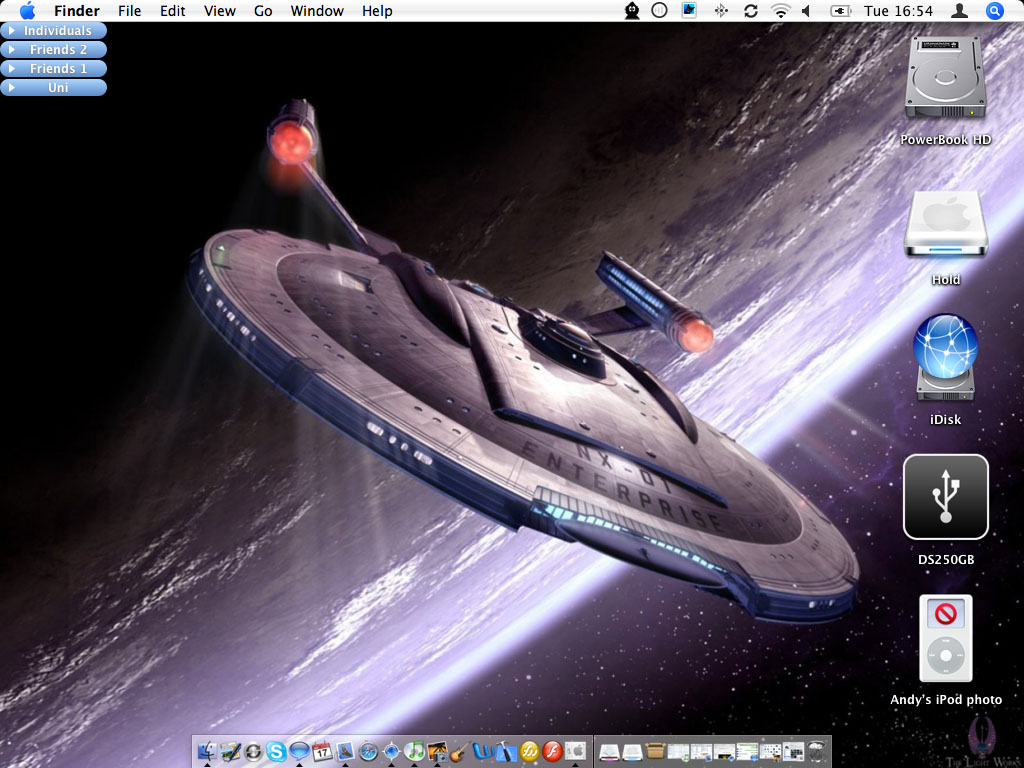This screenshot has width=1024, height=768.
Task: Open the Window menu
Action: 317,10
